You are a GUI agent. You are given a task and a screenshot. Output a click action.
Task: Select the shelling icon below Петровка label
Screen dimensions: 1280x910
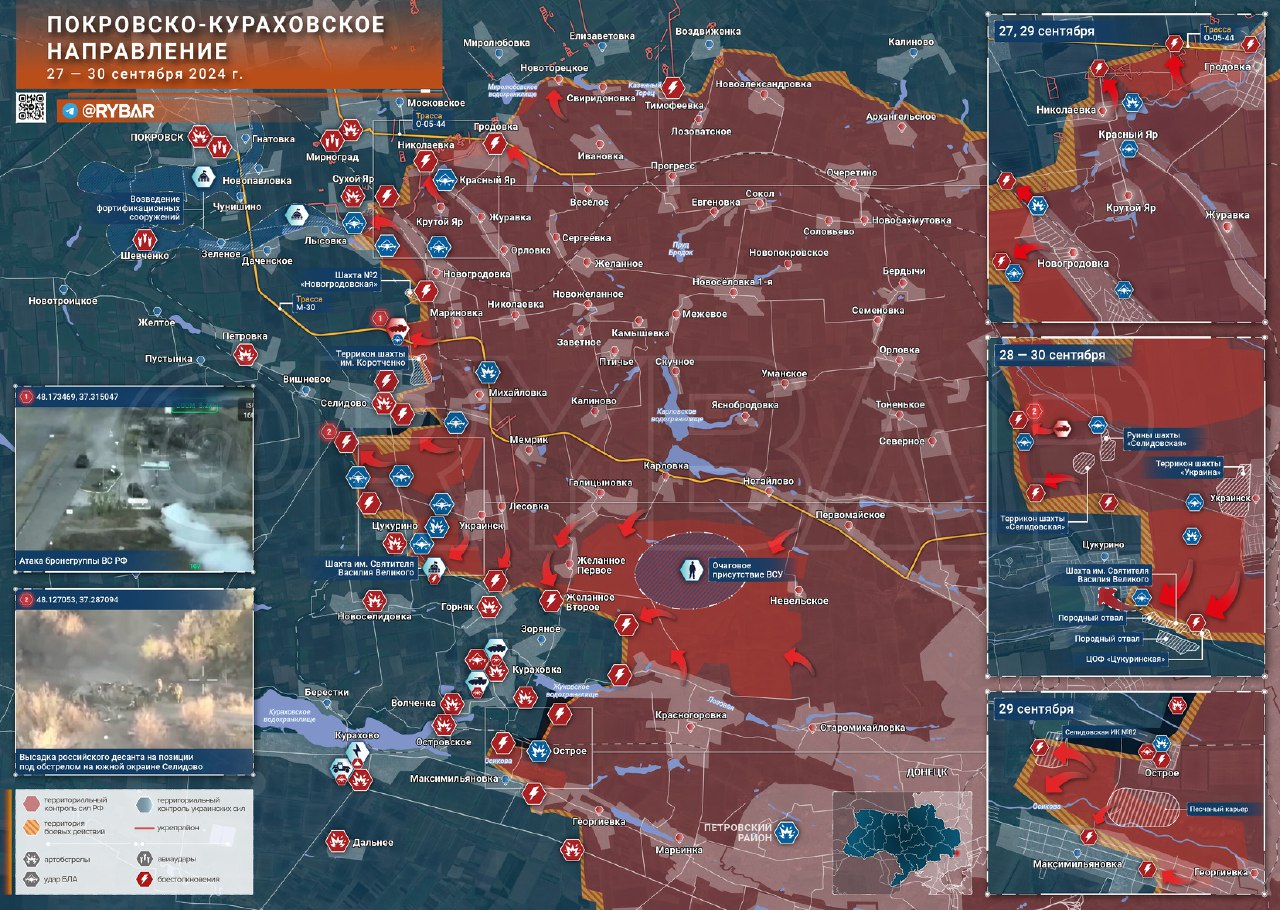pos(245,354)
